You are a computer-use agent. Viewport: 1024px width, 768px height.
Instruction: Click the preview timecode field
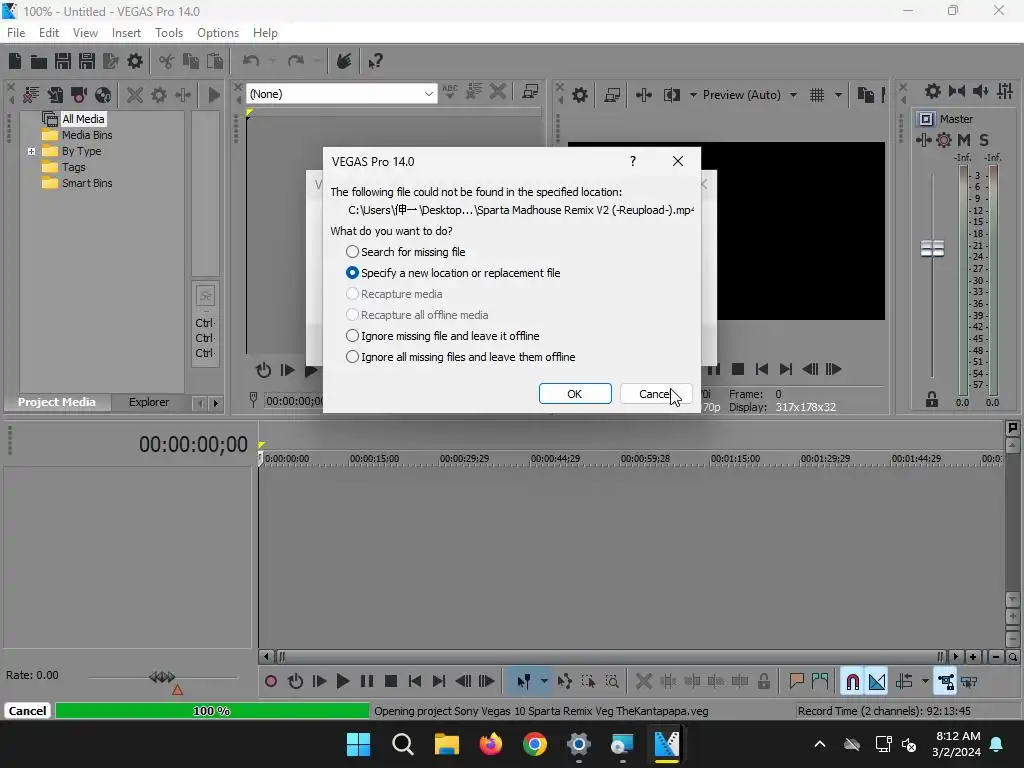tap(294, 401)
